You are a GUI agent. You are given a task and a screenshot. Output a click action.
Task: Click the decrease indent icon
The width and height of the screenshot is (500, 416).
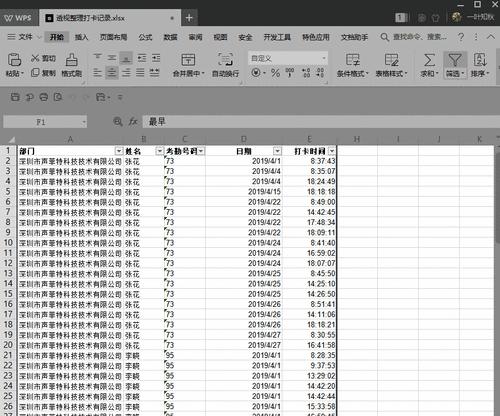[x=142, y=58]
